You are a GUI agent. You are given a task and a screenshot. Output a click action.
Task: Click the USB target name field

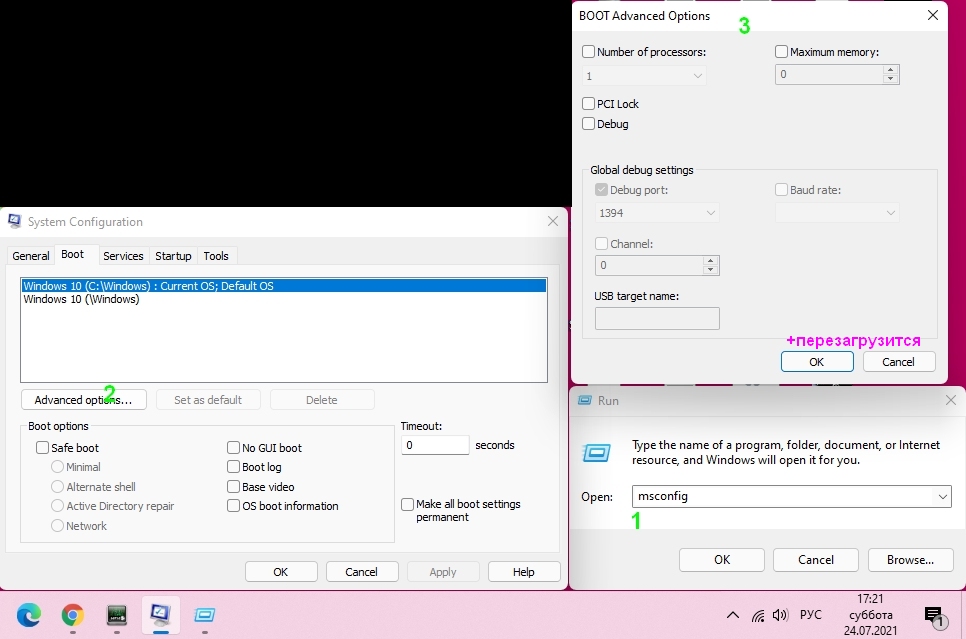coord(657,318)
